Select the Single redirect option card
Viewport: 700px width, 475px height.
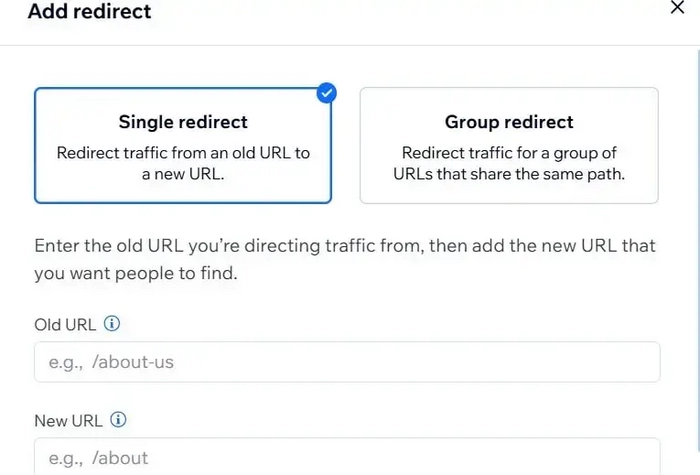click(x=183, y=145)
